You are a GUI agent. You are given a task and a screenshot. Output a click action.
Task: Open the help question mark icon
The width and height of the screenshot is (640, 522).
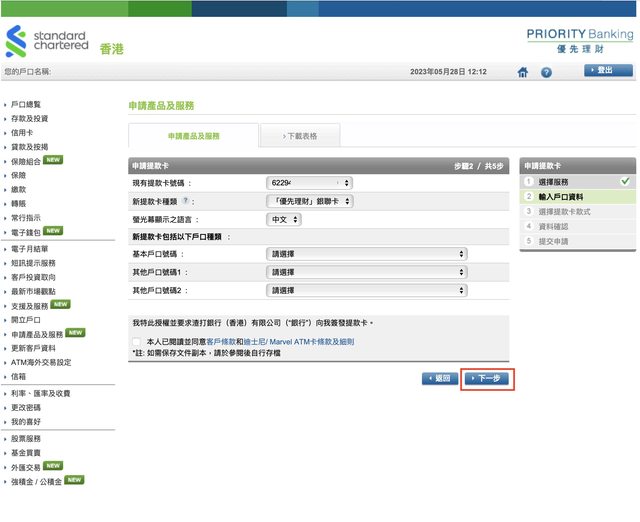(547, 72)
